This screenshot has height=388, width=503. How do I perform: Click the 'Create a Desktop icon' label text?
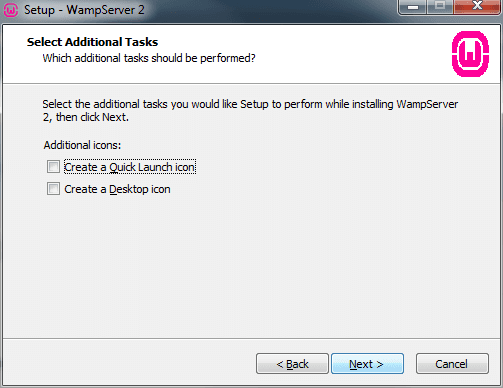[x=117, y=189]
